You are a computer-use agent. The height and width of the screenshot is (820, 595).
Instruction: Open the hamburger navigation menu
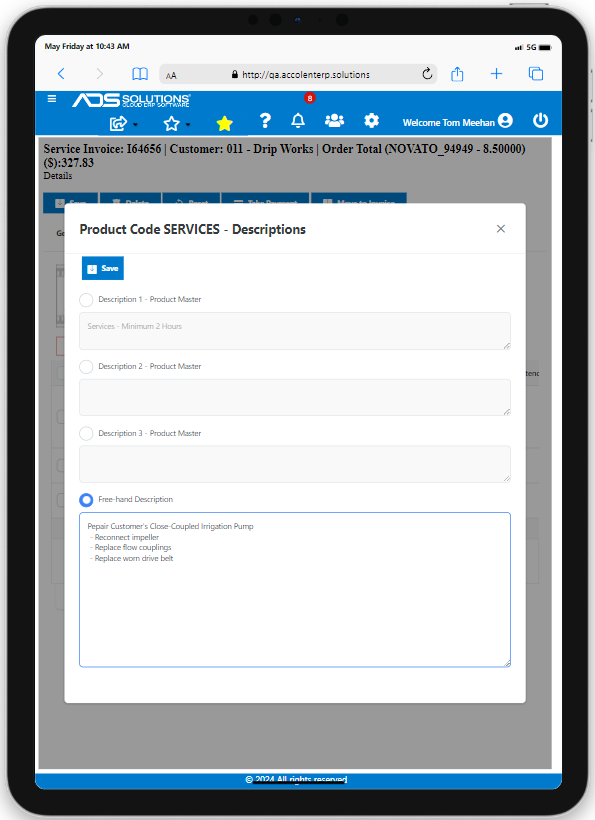pos(52,99)
